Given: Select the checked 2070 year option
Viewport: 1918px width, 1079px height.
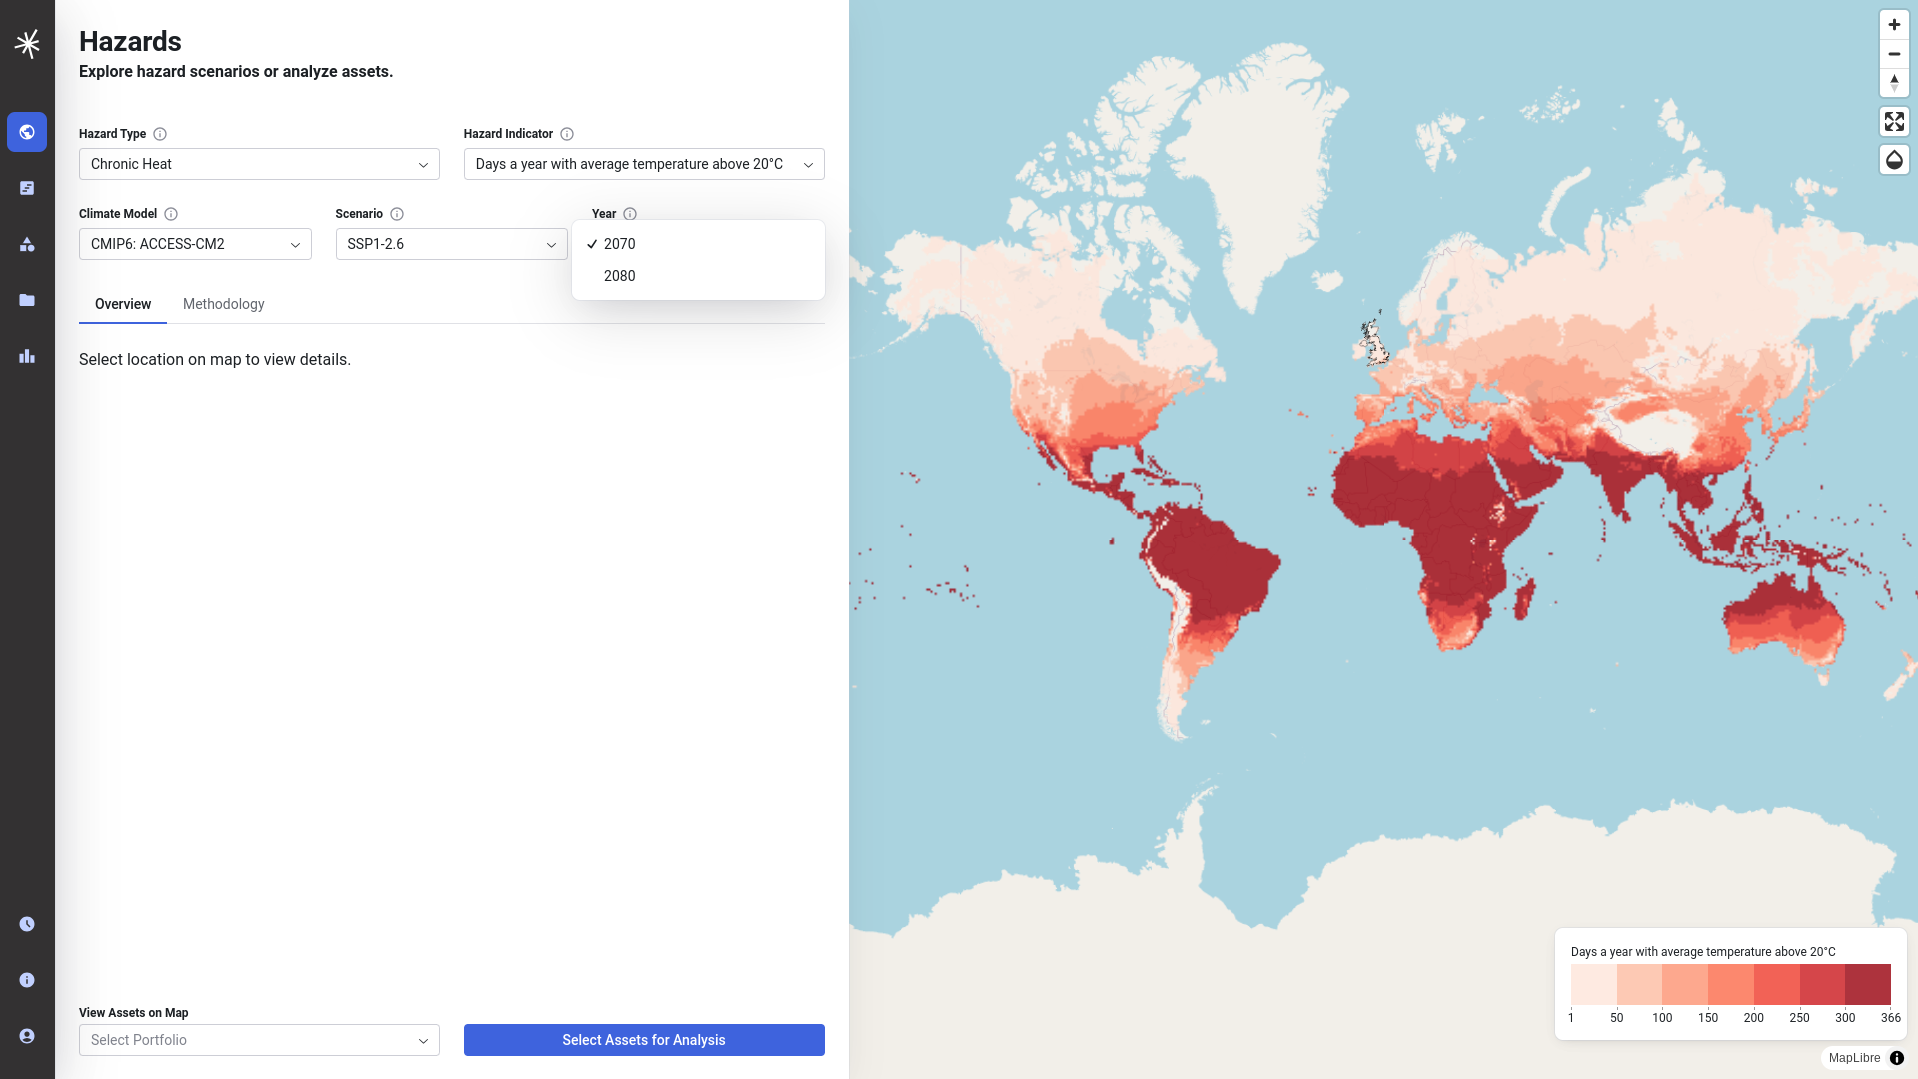Looking at the screenshot, I should coord(620,244).
